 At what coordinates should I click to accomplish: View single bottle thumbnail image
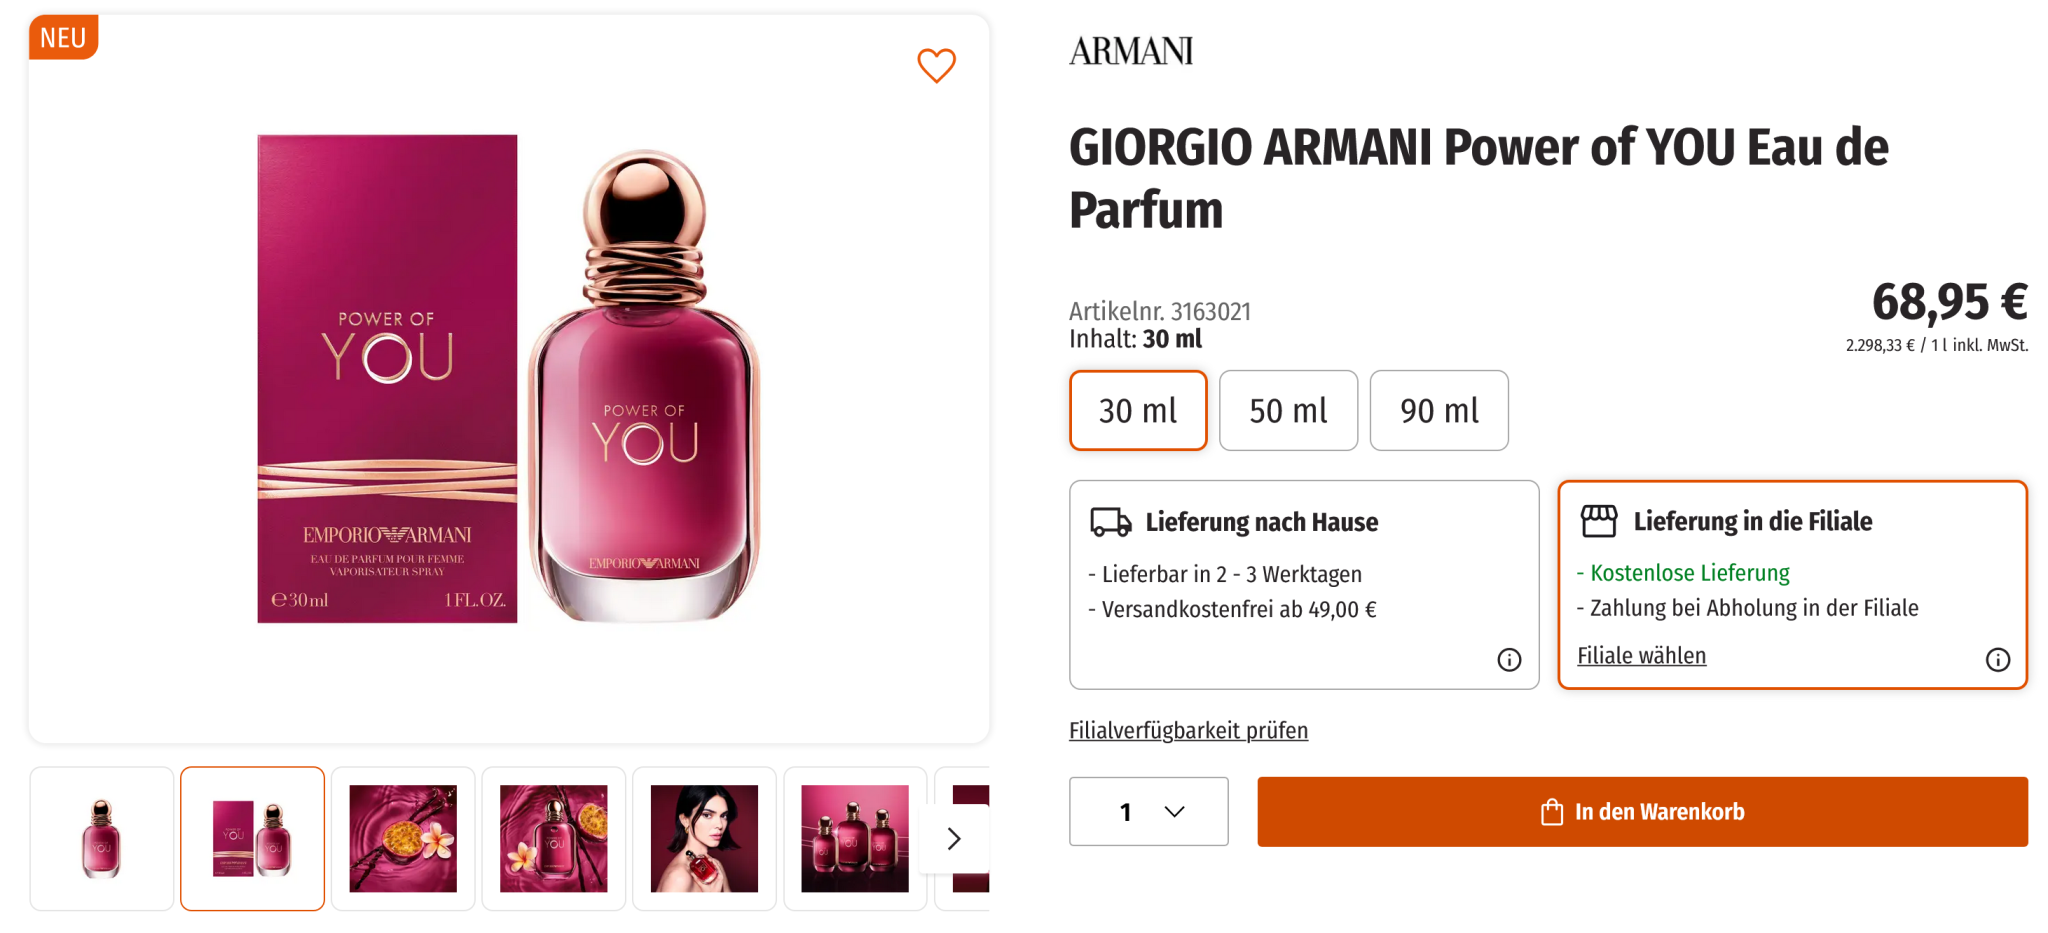pyautogui.click(x=102, y=839)
